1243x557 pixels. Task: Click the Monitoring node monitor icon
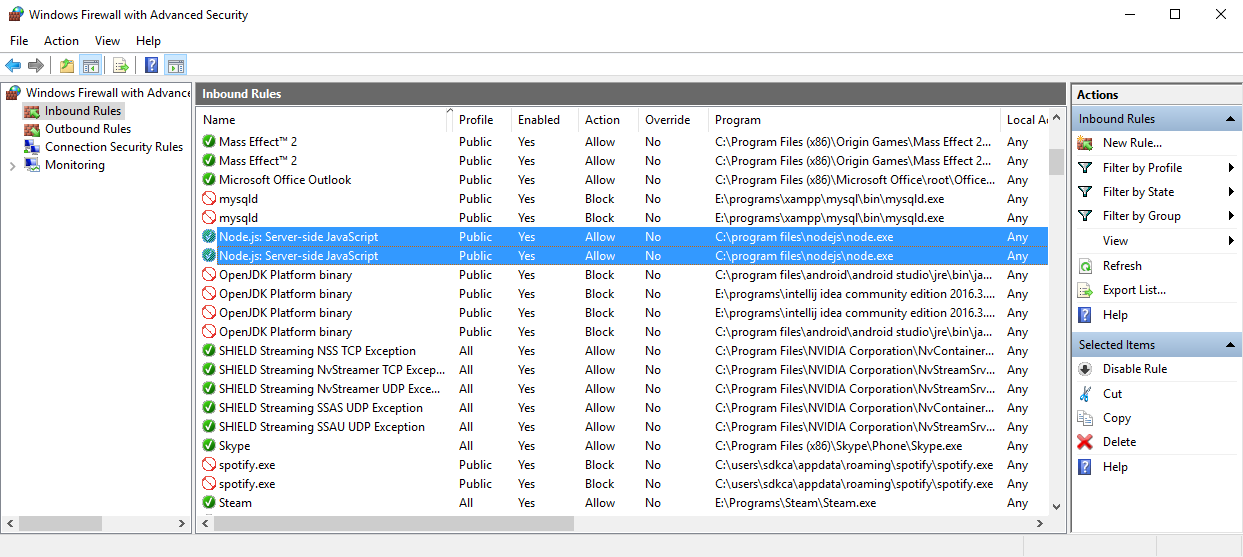[x=33, y=165]
